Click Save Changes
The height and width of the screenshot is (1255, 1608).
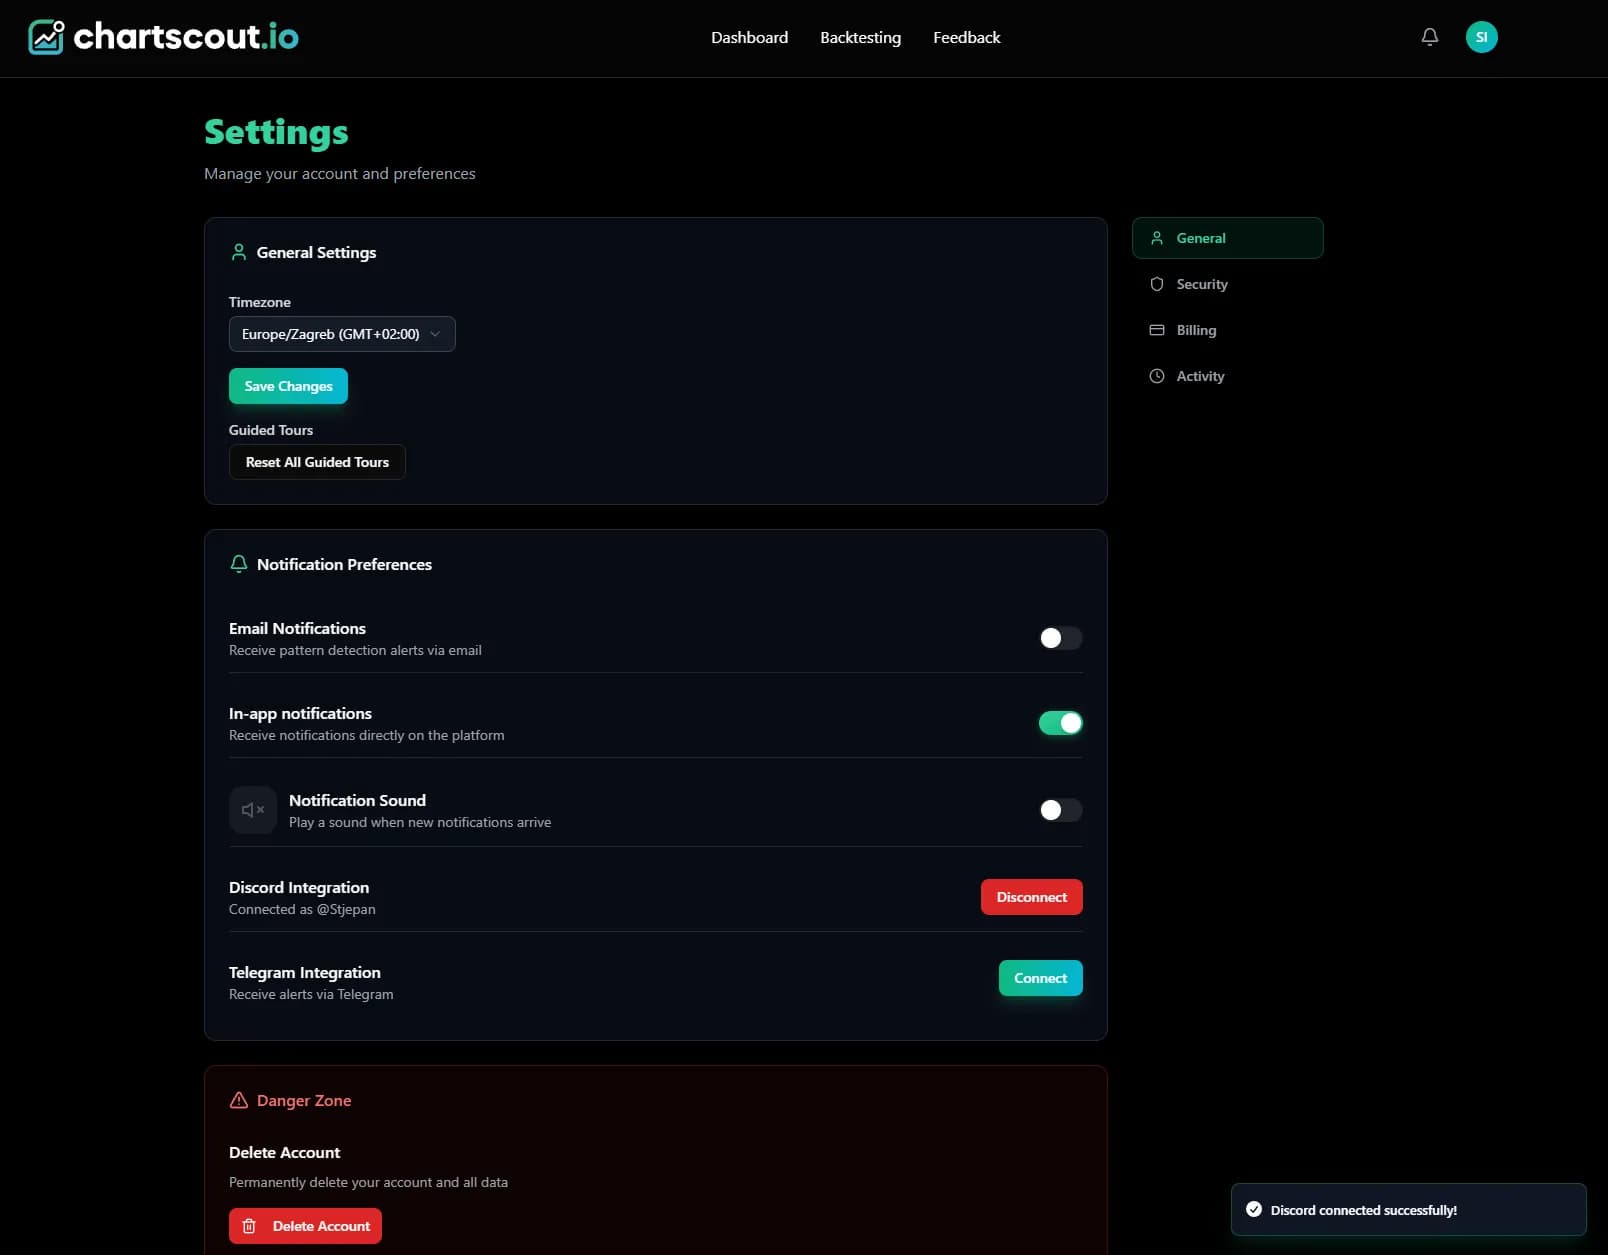pyautogui.click(x=288, y=386)
